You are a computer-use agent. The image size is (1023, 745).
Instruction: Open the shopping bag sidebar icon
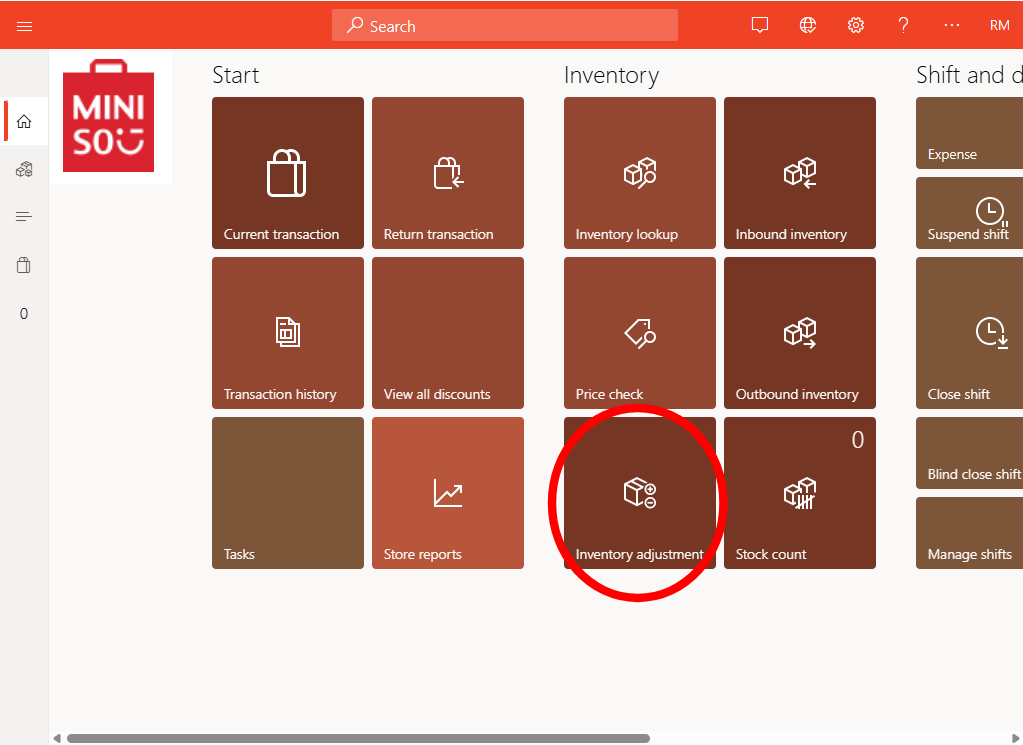(x=24, y=265)
